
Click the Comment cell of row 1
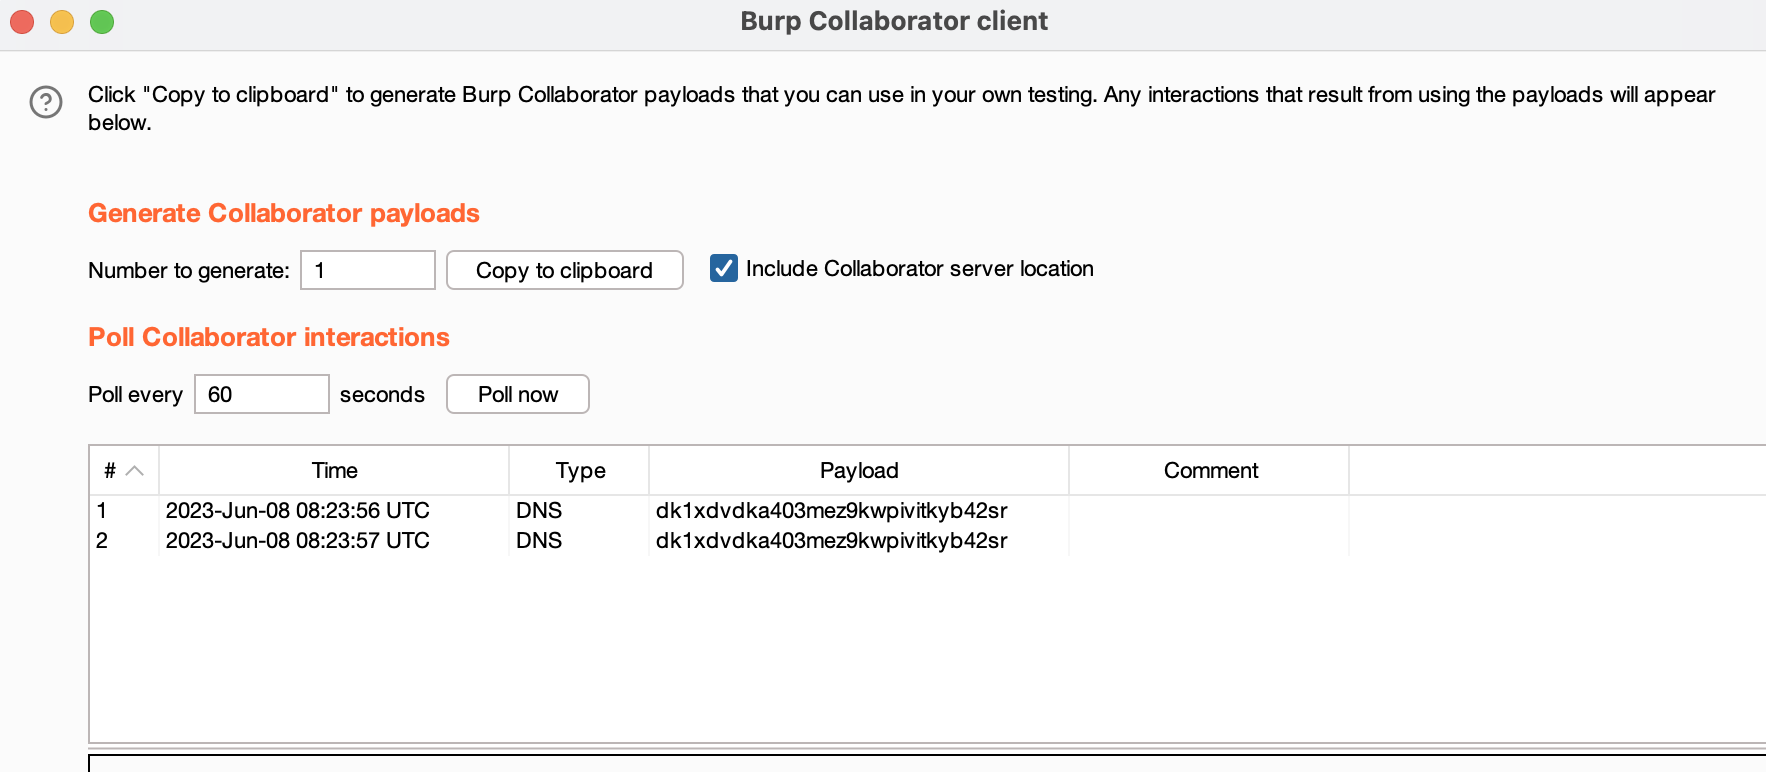pos(1208,510)
